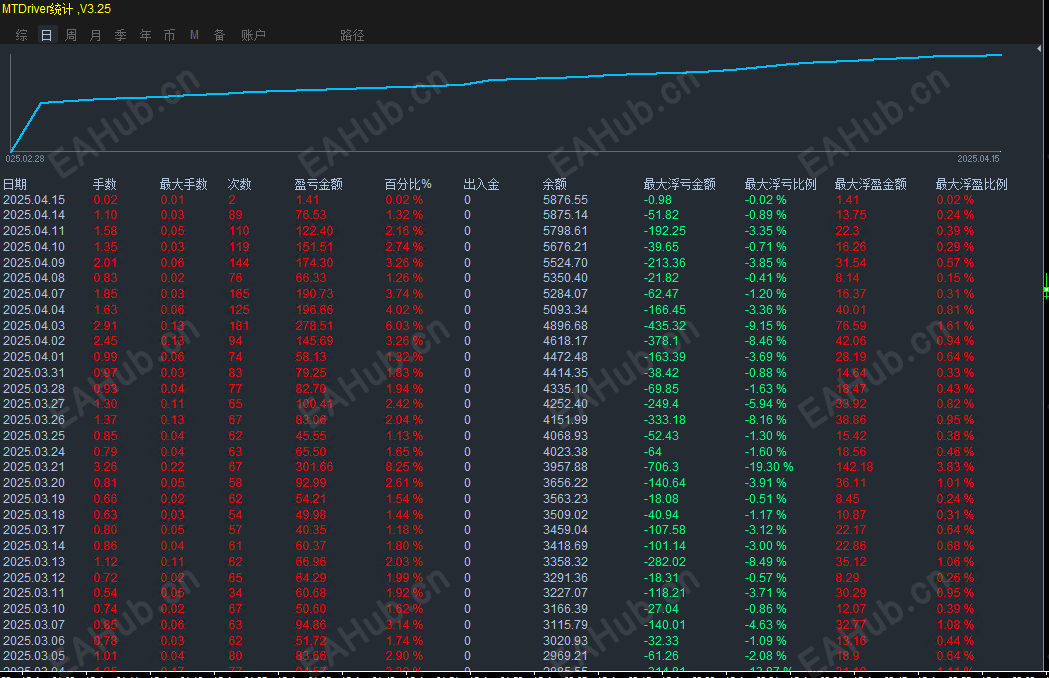Click the 百分比% column header
This screenshot has height=678, width=1049.
pos(407,184)
